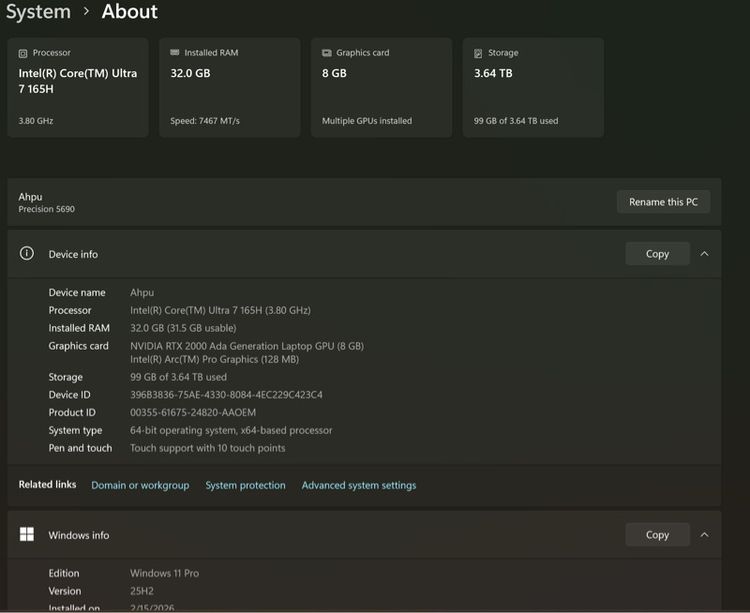The height and width of the screenshot is (613, 750).
Task: Open the Installed RAM summary card
Action: coord(230,88)
